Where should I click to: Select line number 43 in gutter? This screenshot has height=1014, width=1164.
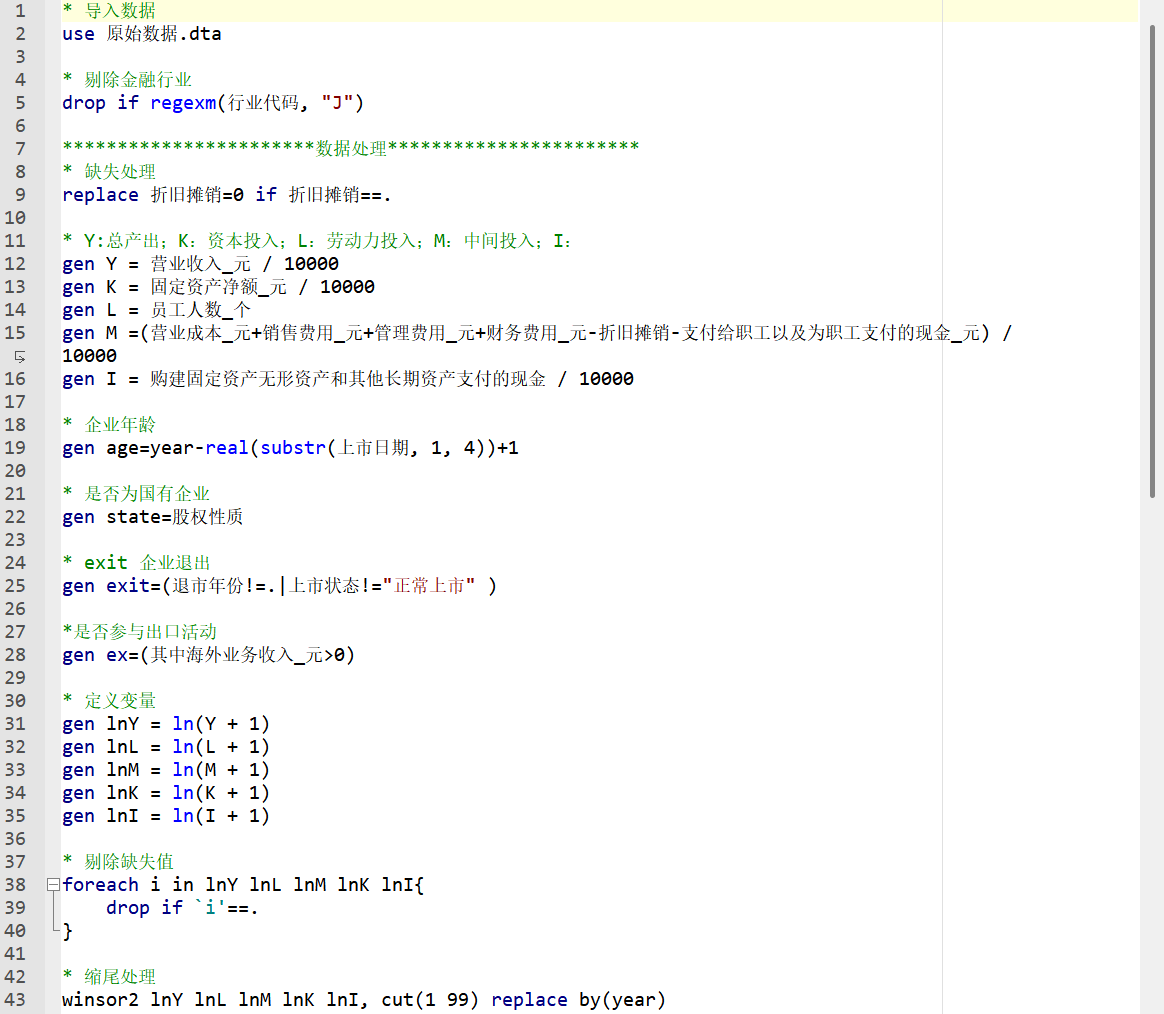pyautogui.click(x=15, y=1000)
